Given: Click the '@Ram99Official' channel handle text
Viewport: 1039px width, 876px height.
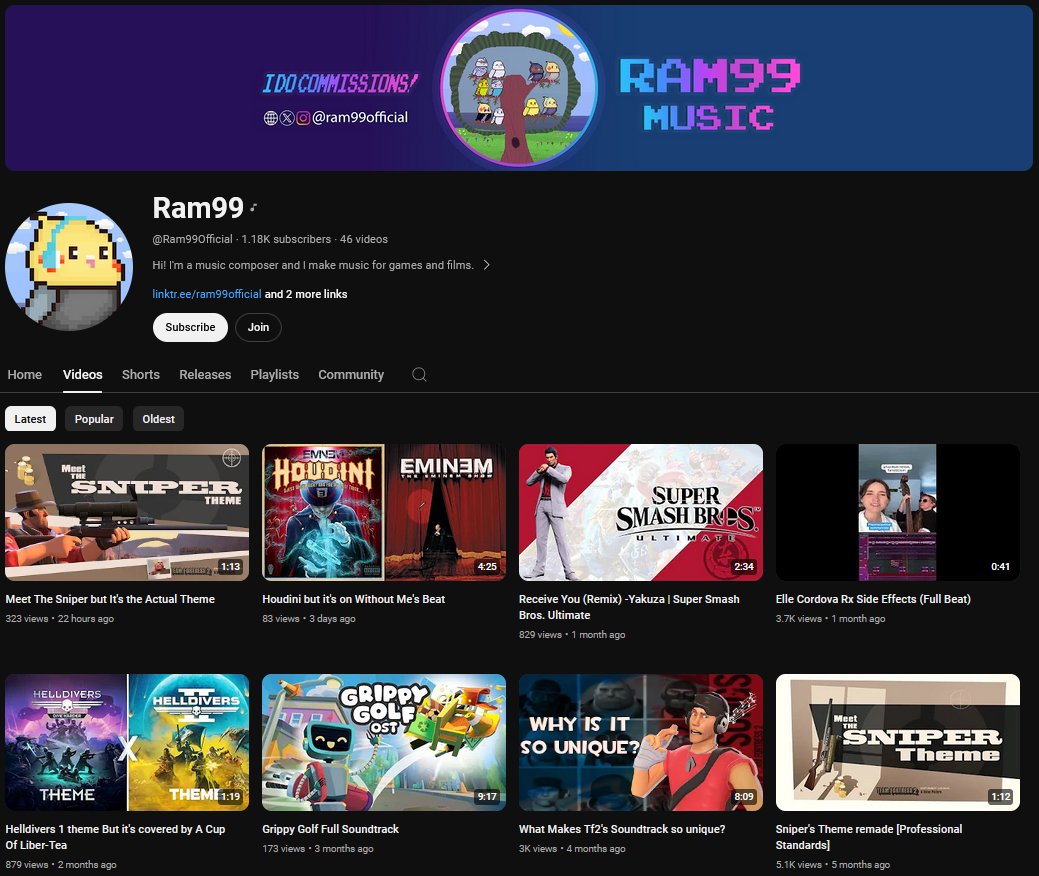Looking at the screenshot, I should coord(192,239).
